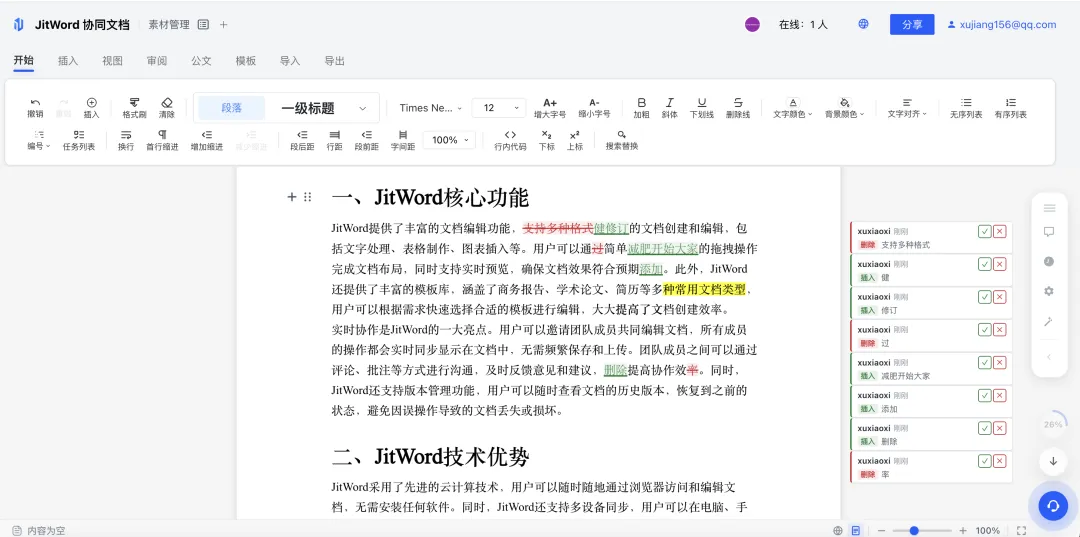Image resolution: width=1080 pixels, height=537 pixels.
Task: Reject the deletion of 率
Action: pos(999,461)
